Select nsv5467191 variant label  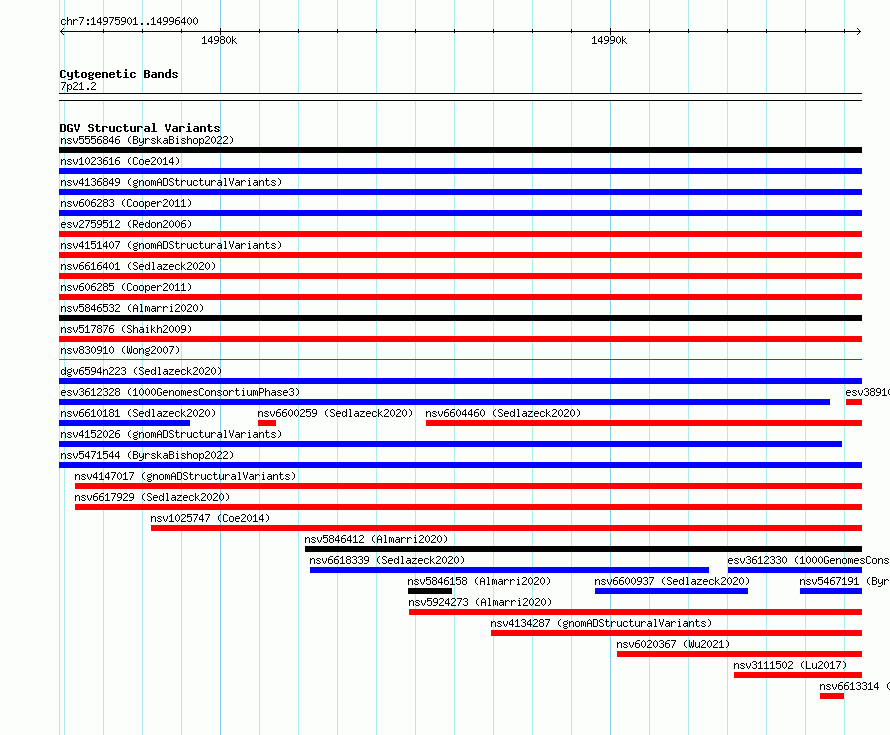point(845,581)
